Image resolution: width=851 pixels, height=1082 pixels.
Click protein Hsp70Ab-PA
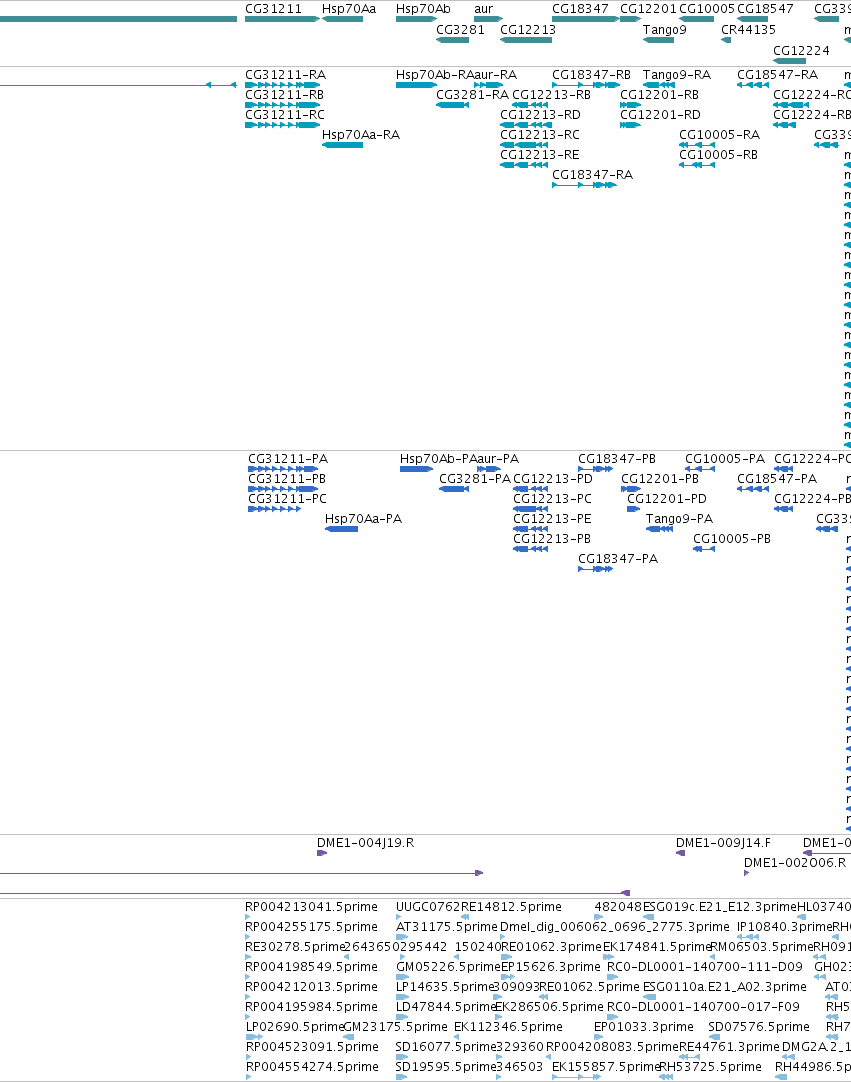tap(438, 459)
